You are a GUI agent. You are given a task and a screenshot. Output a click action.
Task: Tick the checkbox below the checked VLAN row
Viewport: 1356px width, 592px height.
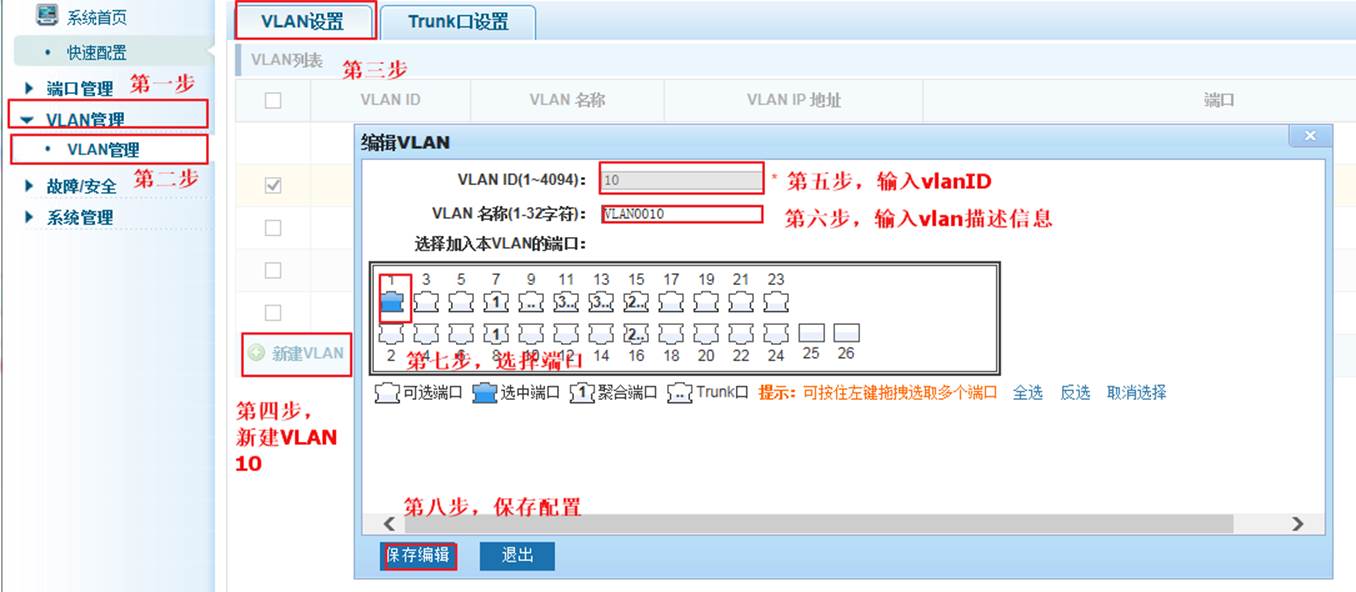(273, 228)
